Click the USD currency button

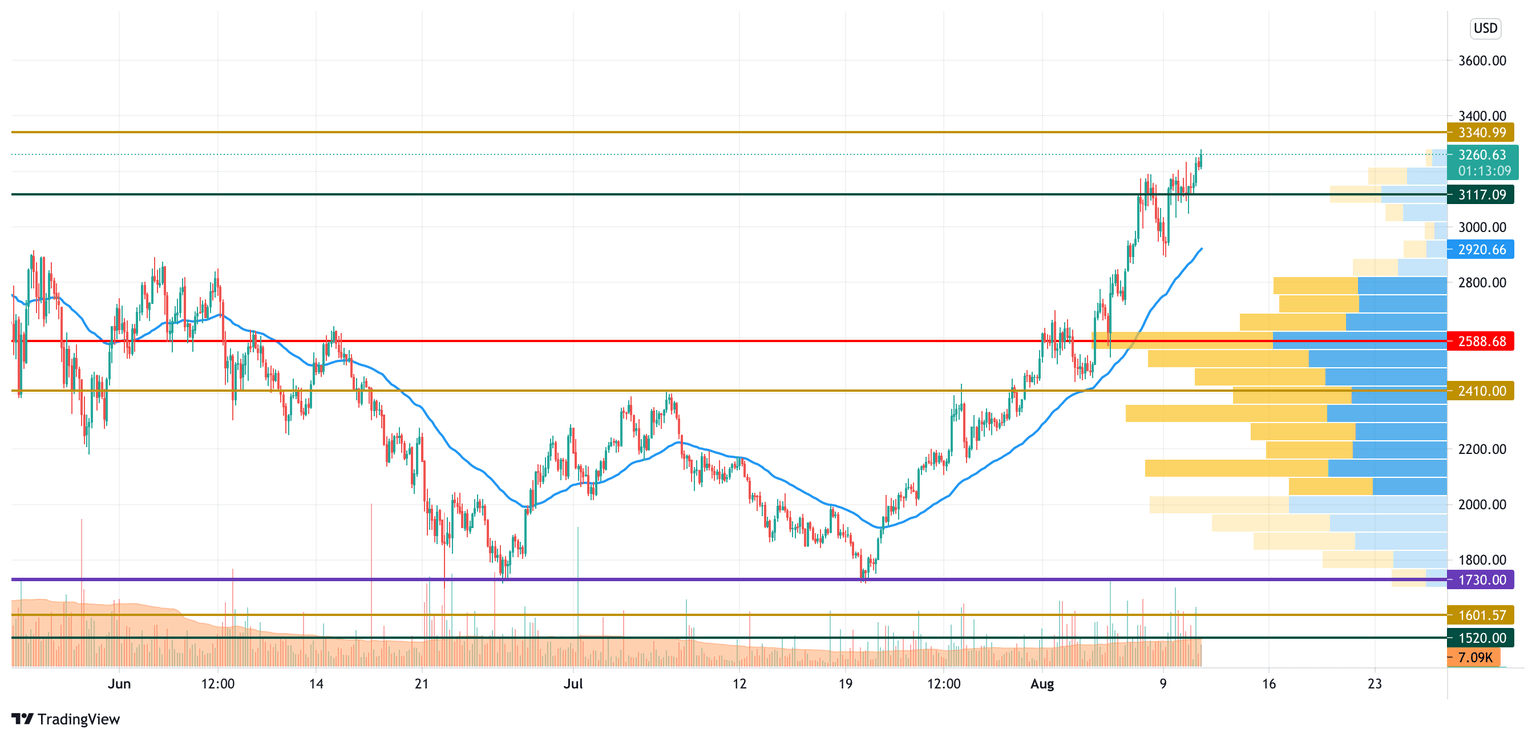[x=1486, y=28]
